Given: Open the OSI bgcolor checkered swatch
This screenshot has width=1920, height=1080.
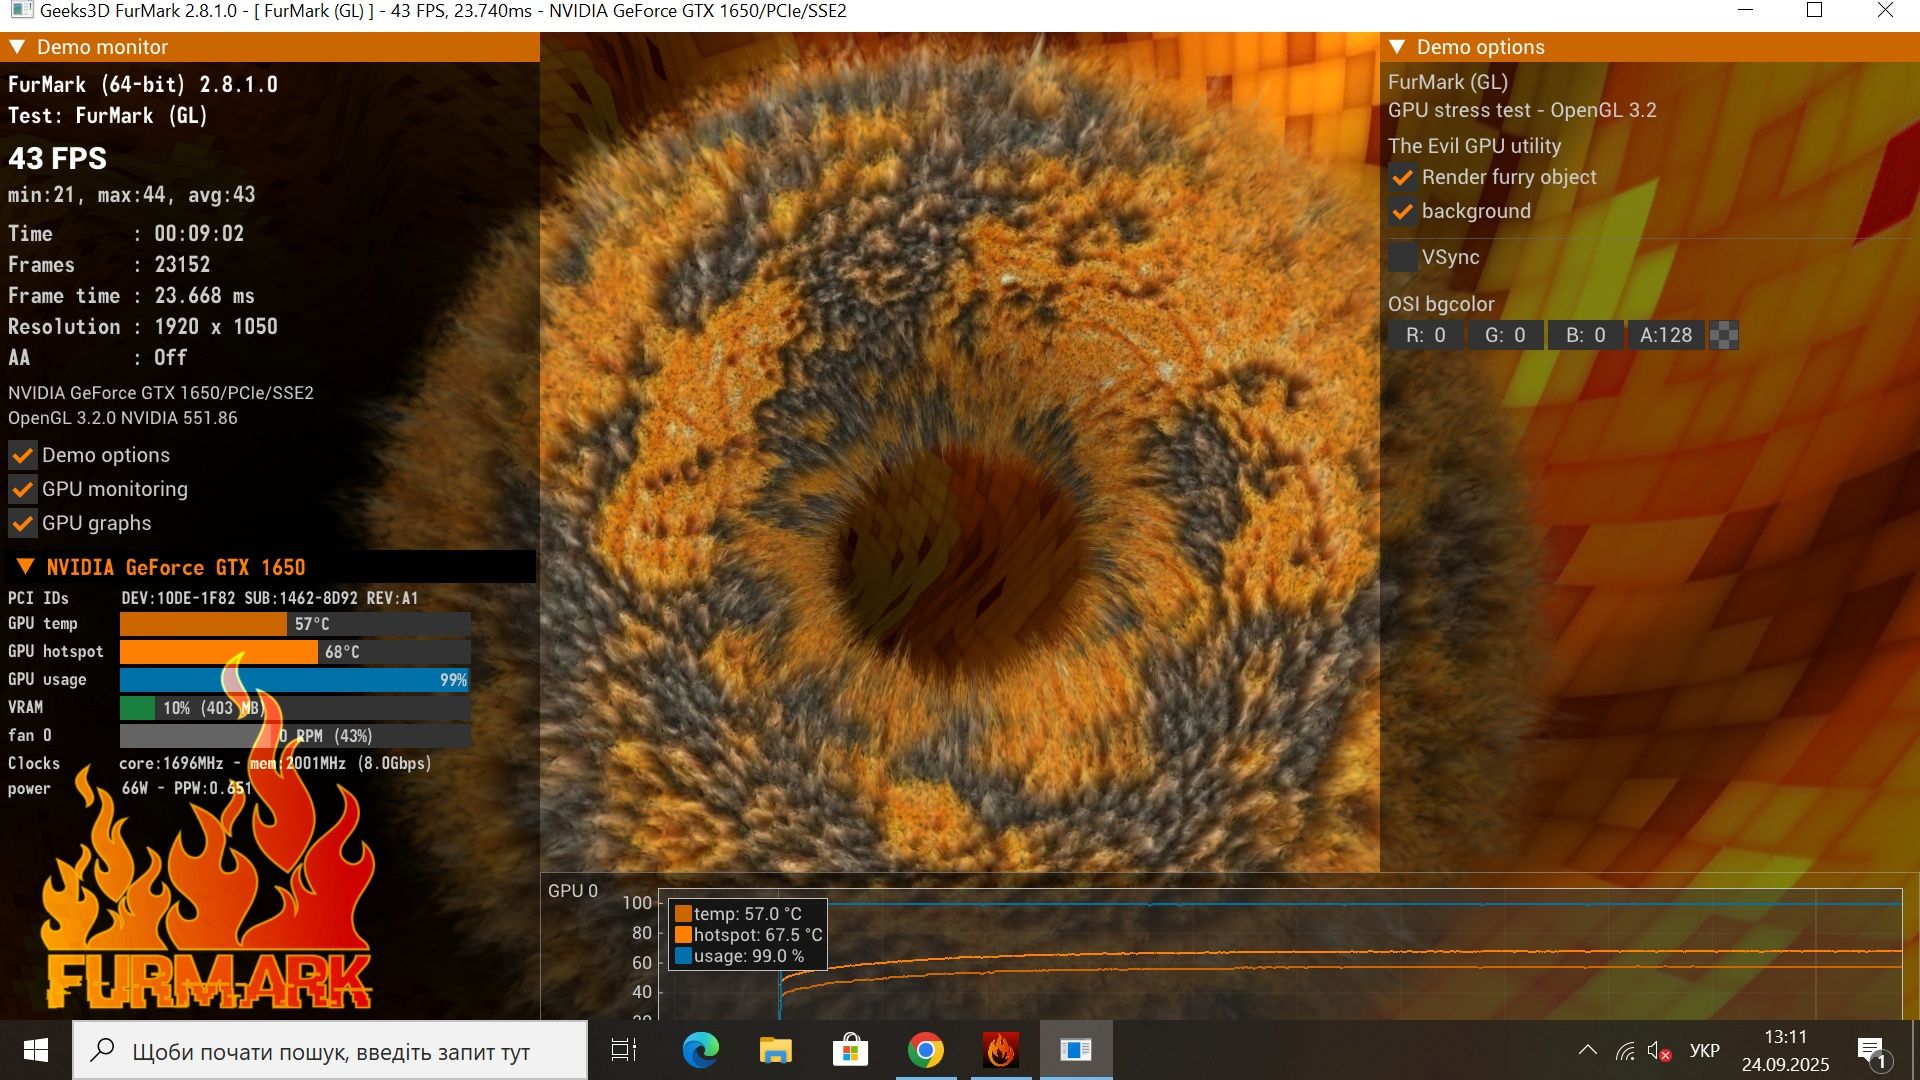Looking at the screenshot, I should (1724, 335).
